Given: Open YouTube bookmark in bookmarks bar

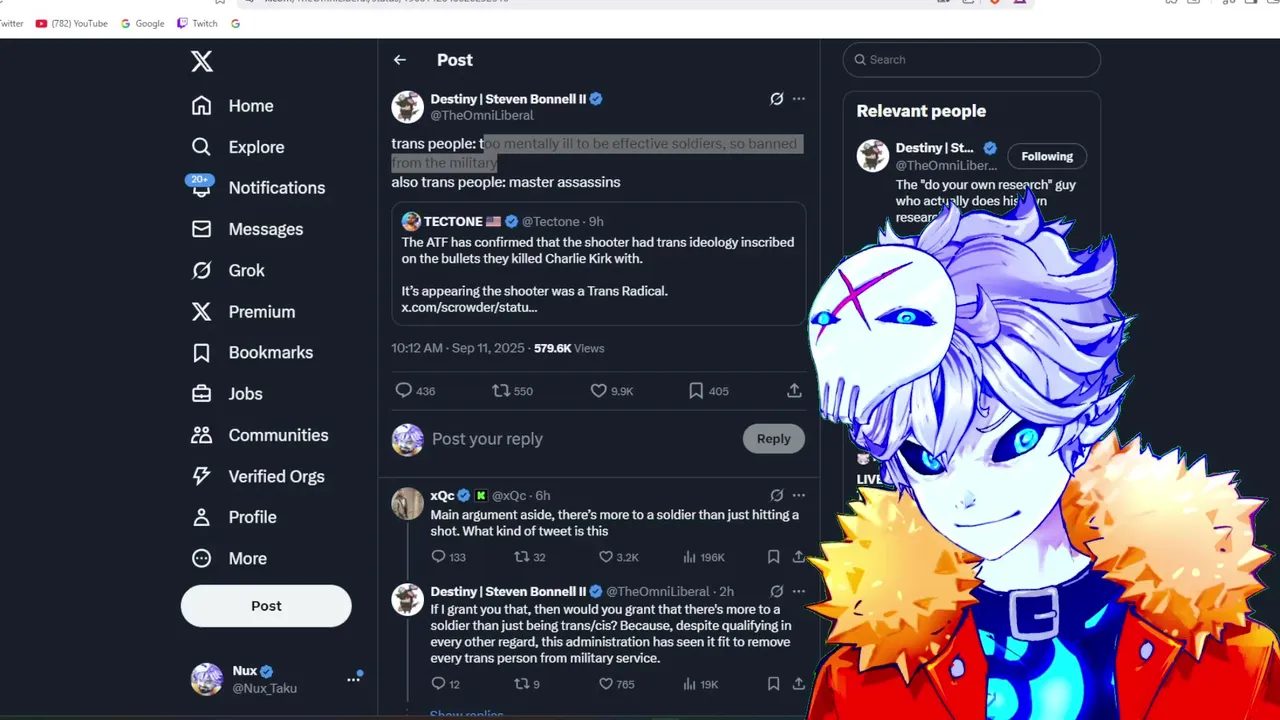Looking at the screenshot, I should [x=71, y=23].
